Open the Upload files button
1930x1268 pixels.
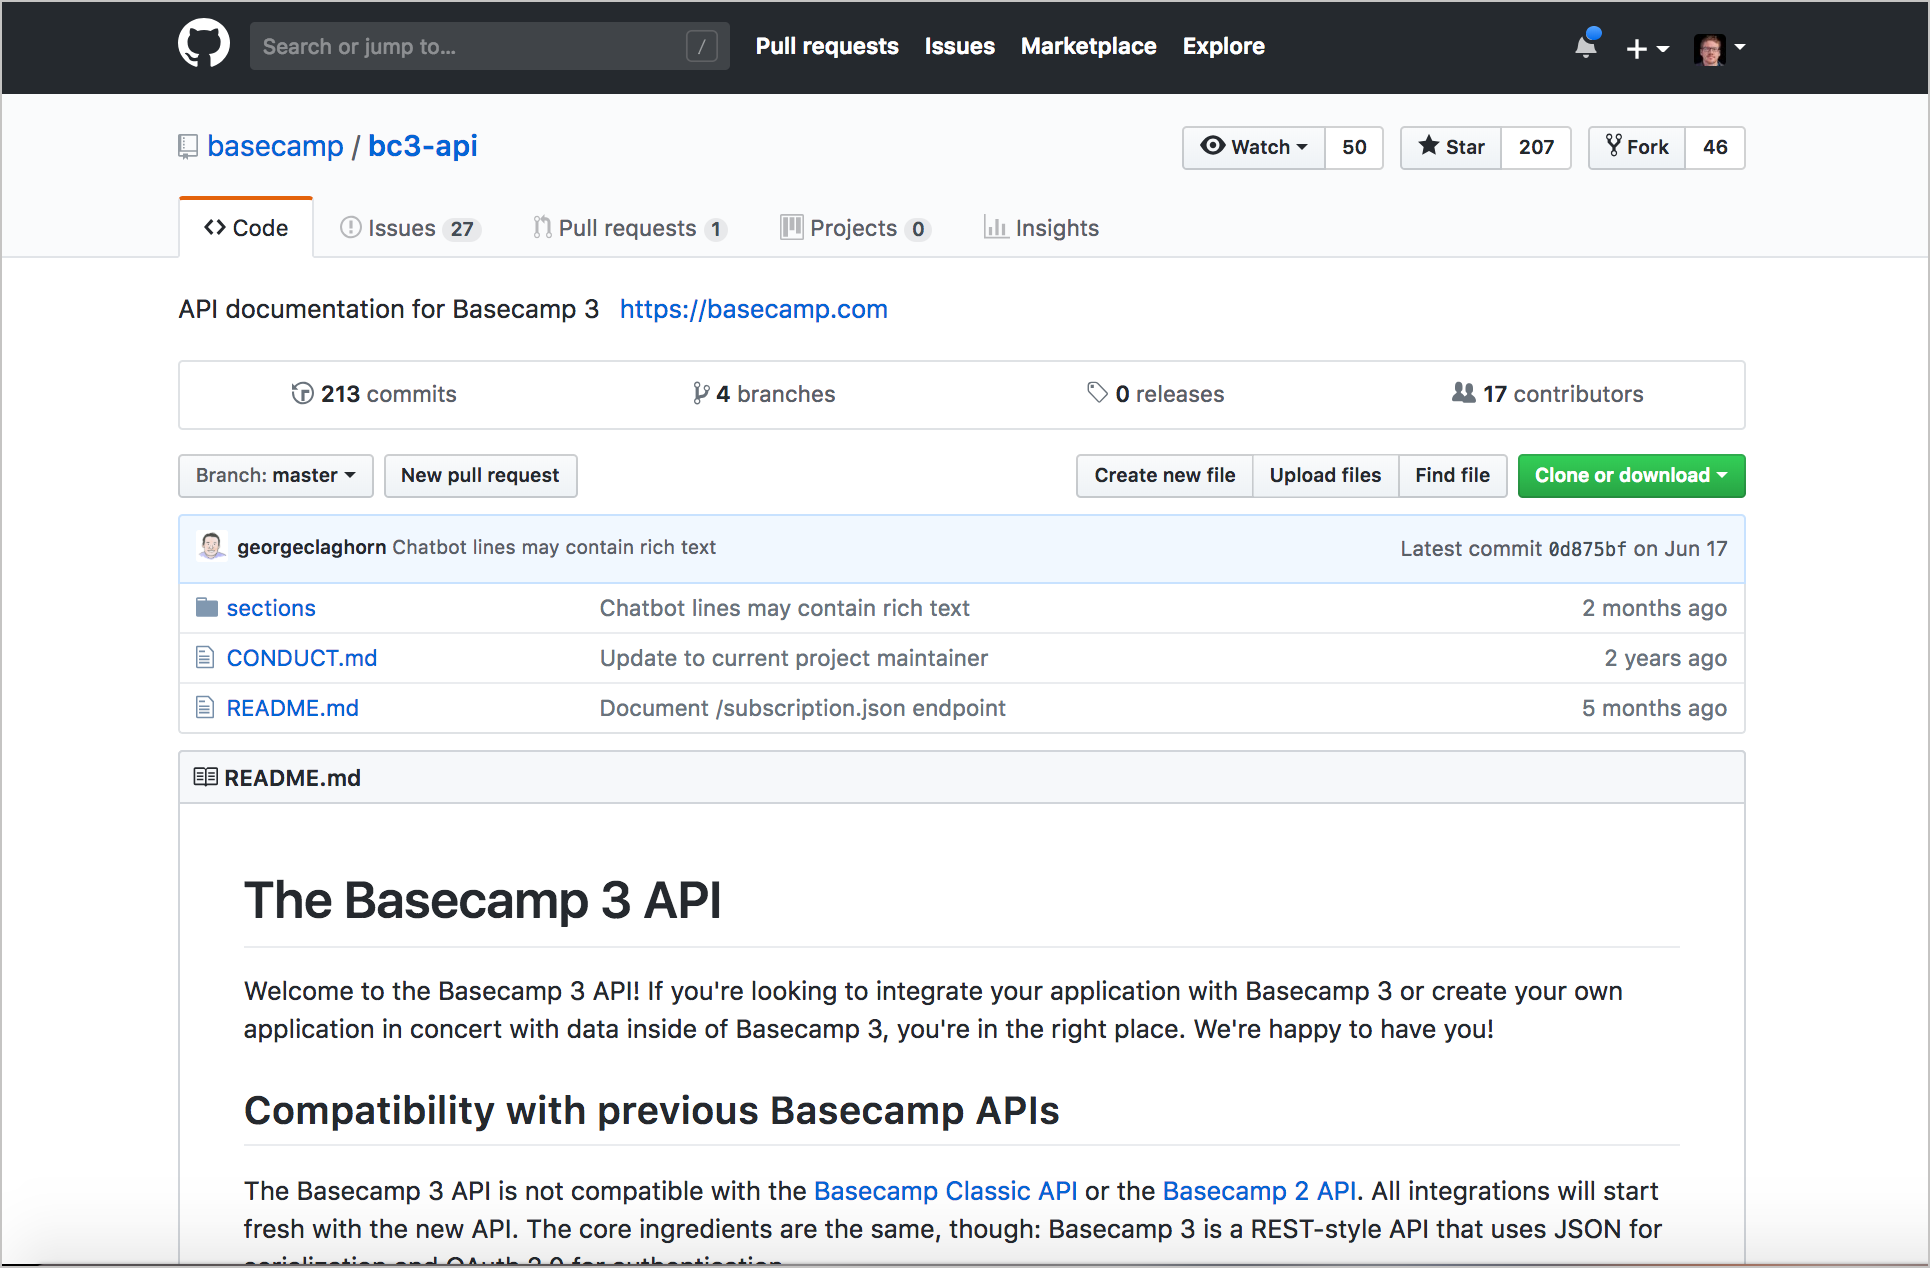click(x=1324, y=474)
